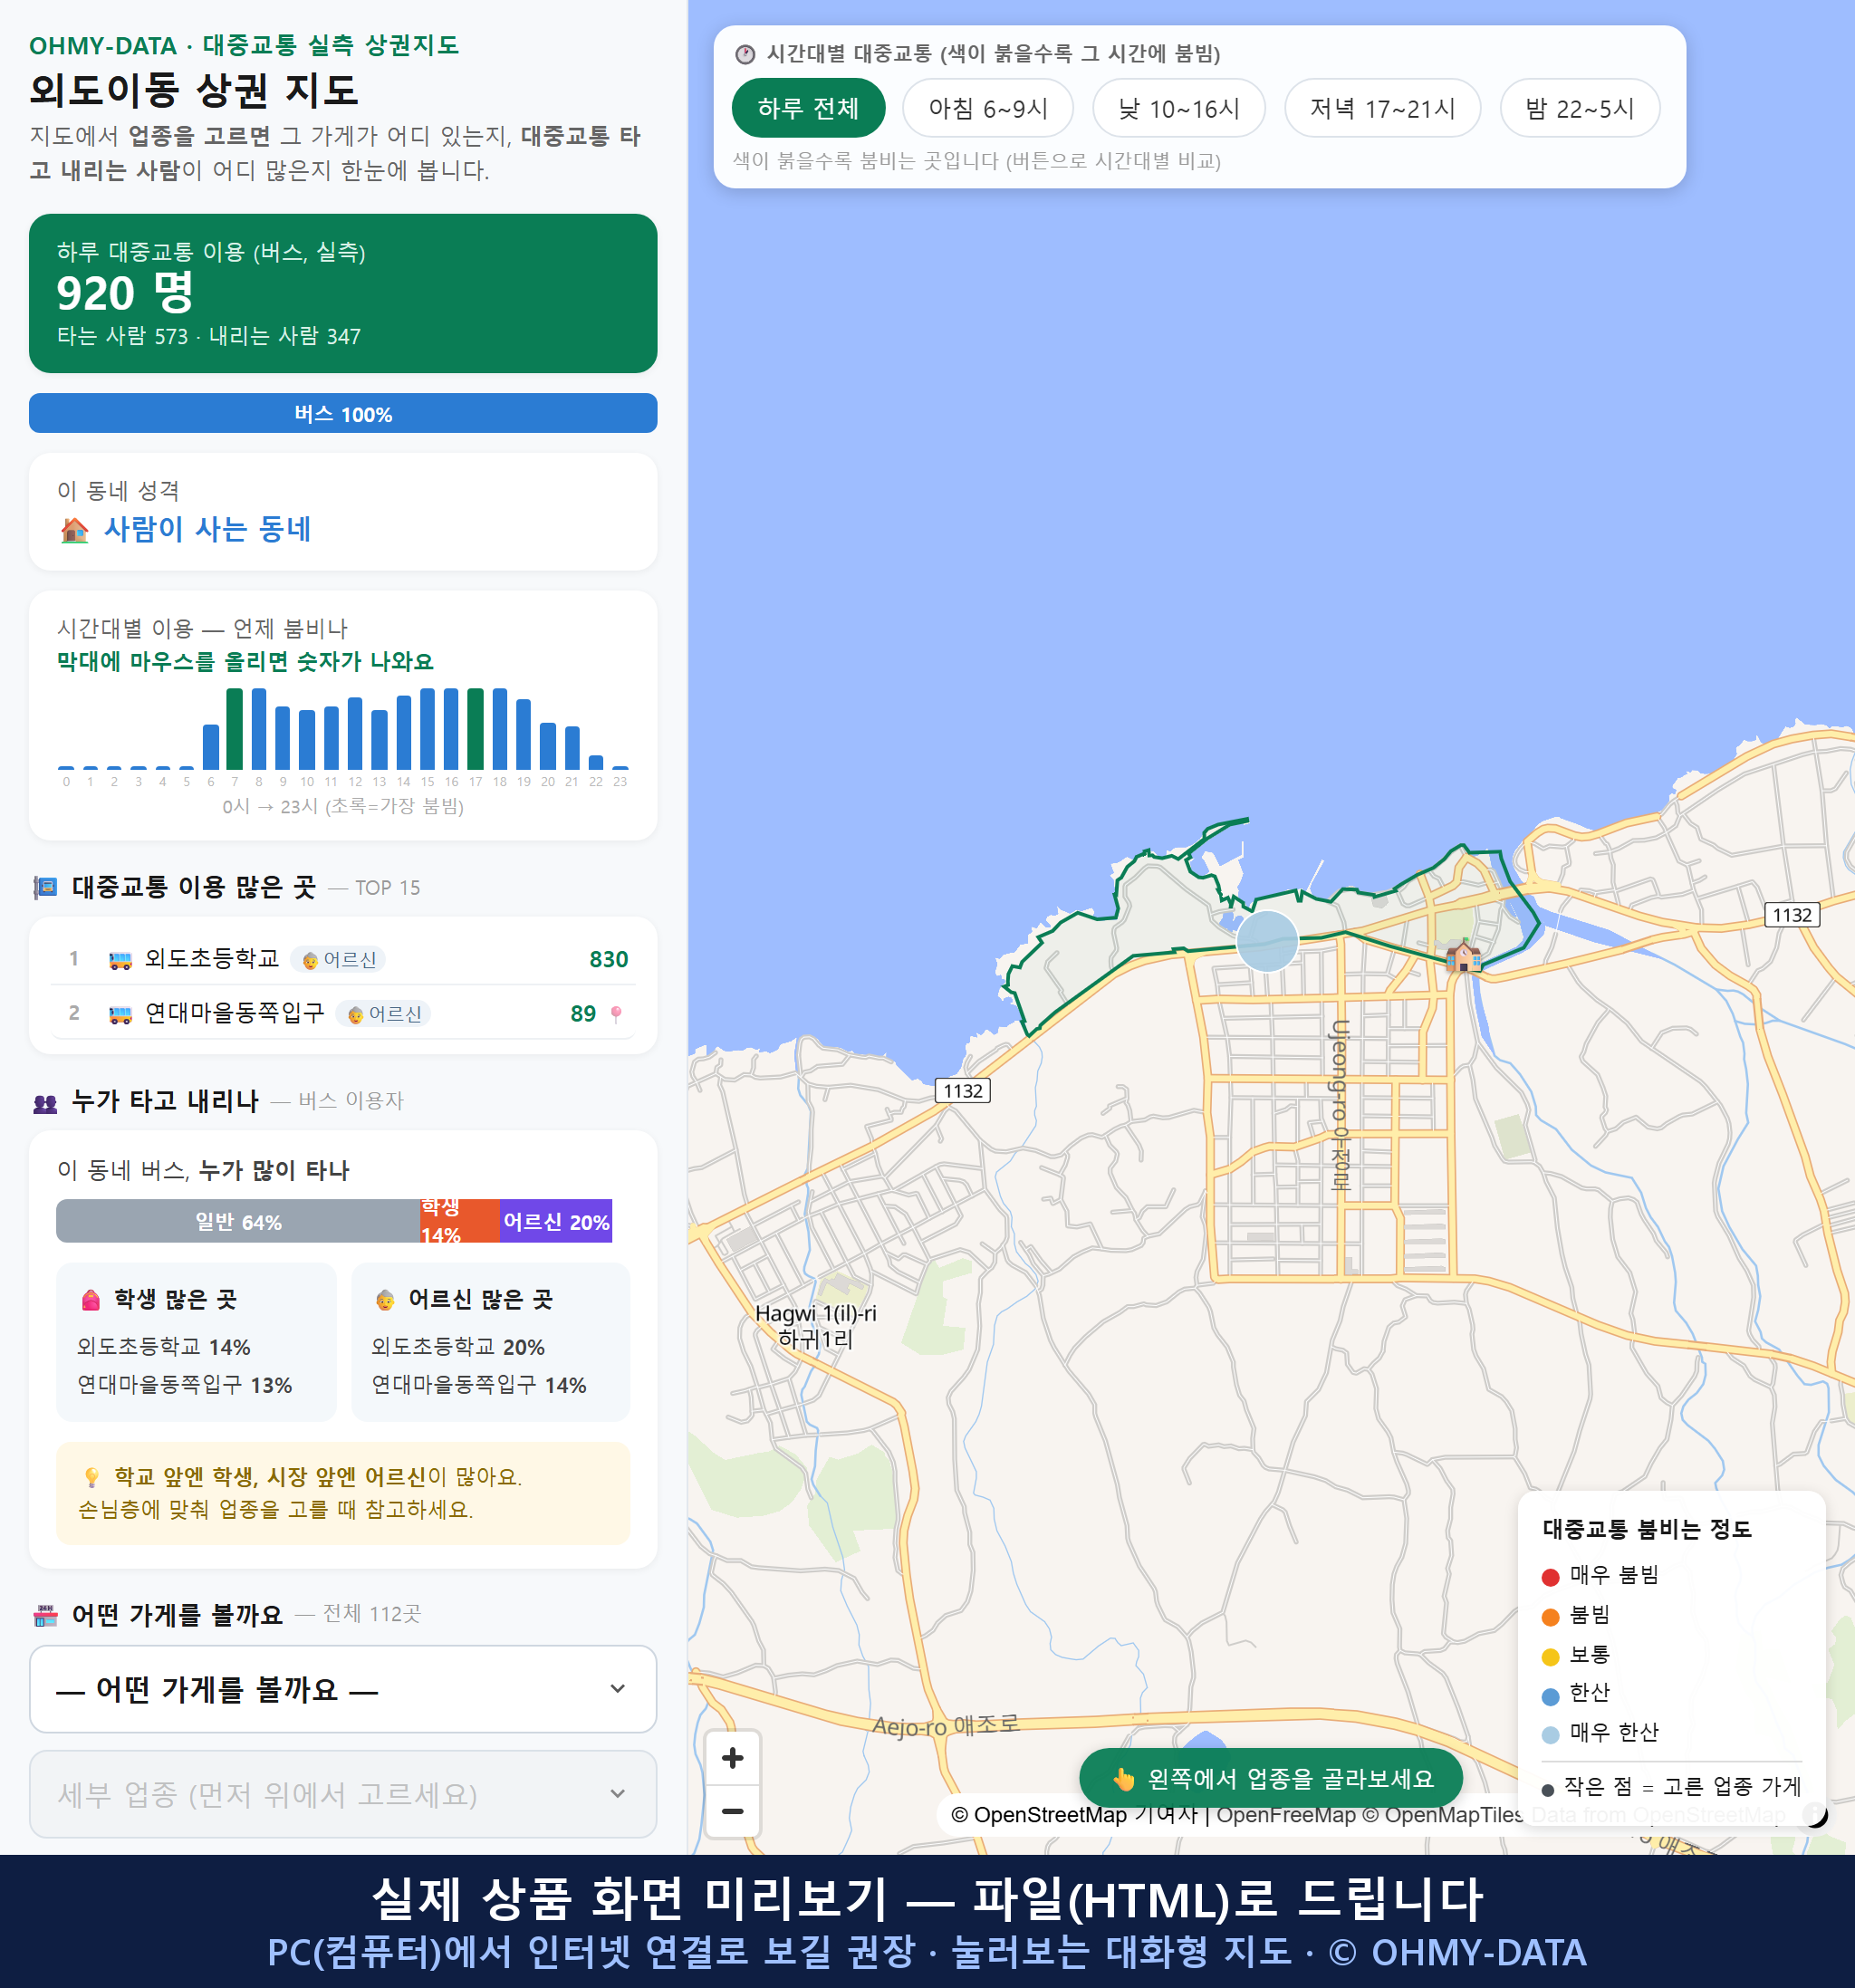Click the bus icon beside 연대마을동쪽입구
Image resolution: width=1855 pixels, height=1988 pixels.
(120, 1014)
